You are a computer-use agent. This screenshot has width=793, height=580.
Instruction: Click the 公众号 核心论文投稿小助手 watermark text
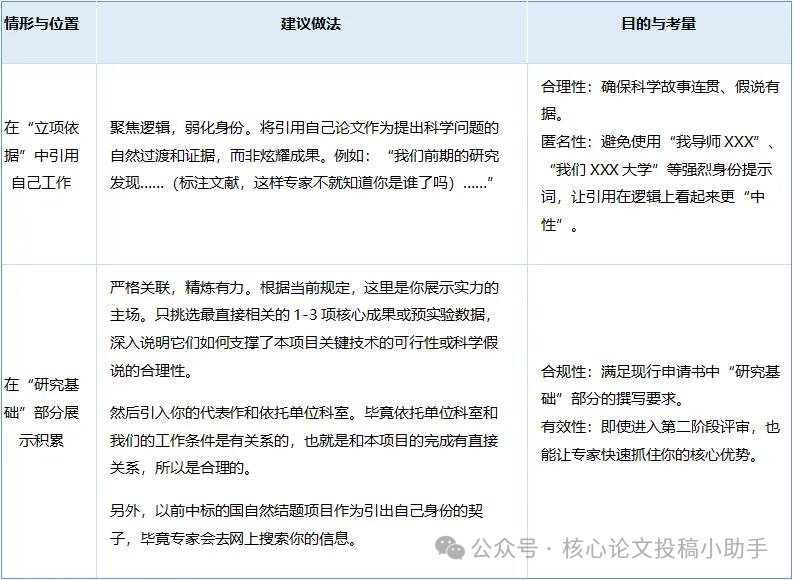[620, 549]
